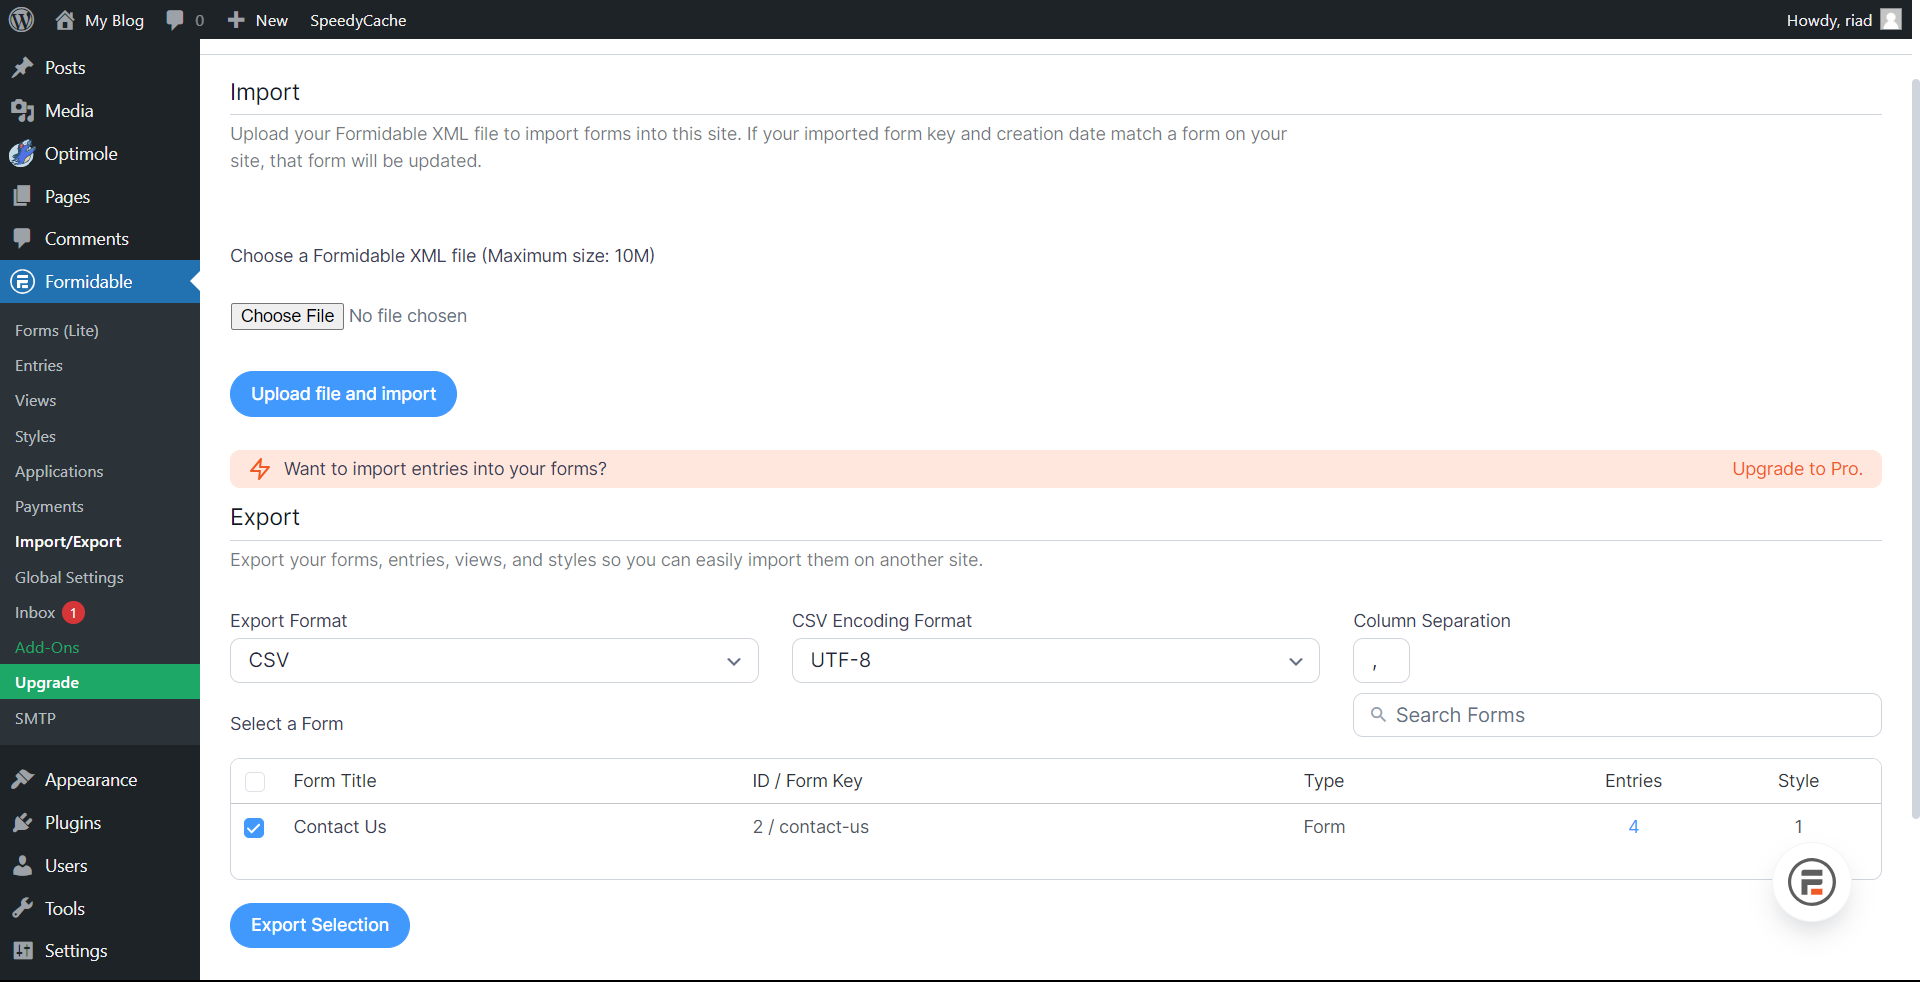Screen dimensions: 1920x982
Task: Click the Posts sidebar icon
Action: [22, 67]
